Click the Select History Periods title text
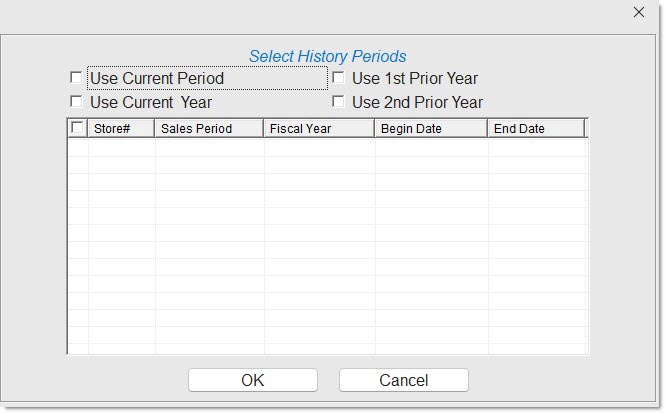This screenshot has width=665, height=413. pos(327,56)
